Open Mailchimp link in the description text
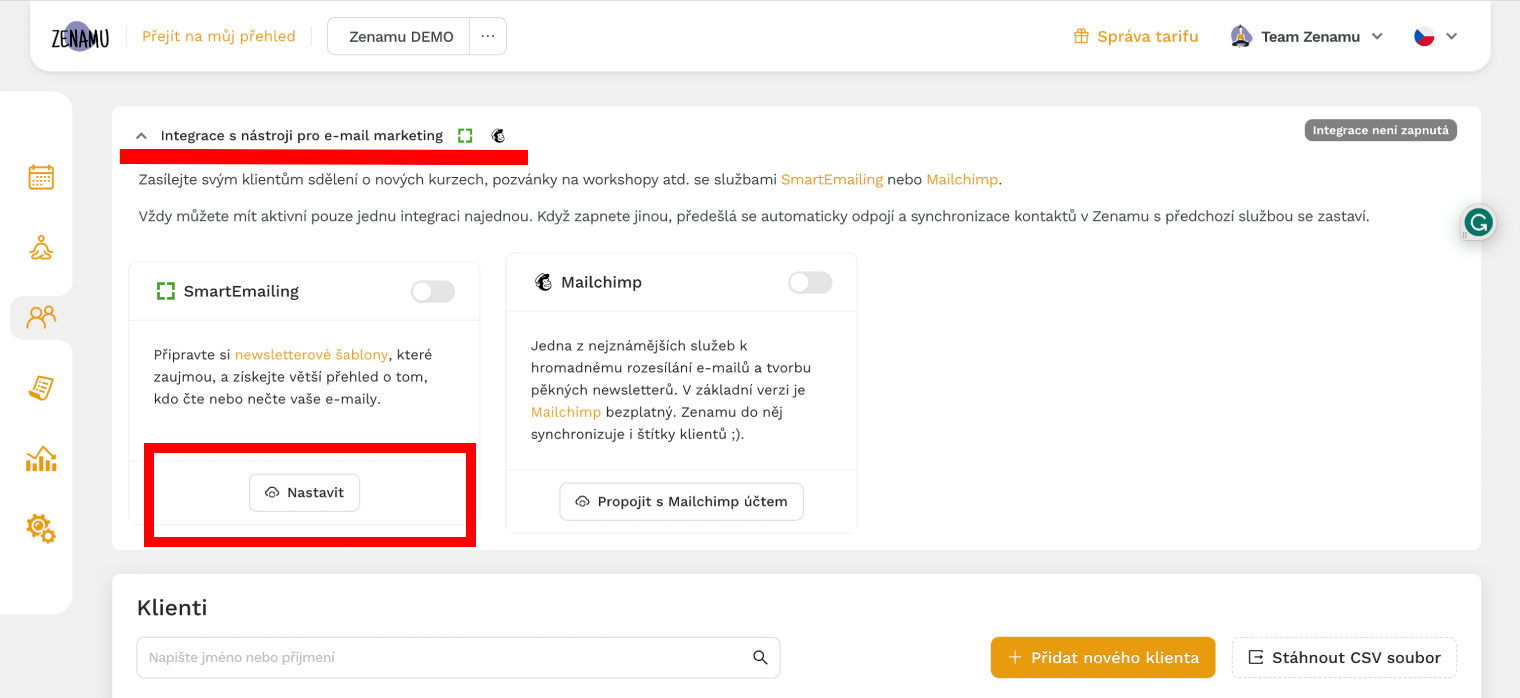 pos(962,180)
